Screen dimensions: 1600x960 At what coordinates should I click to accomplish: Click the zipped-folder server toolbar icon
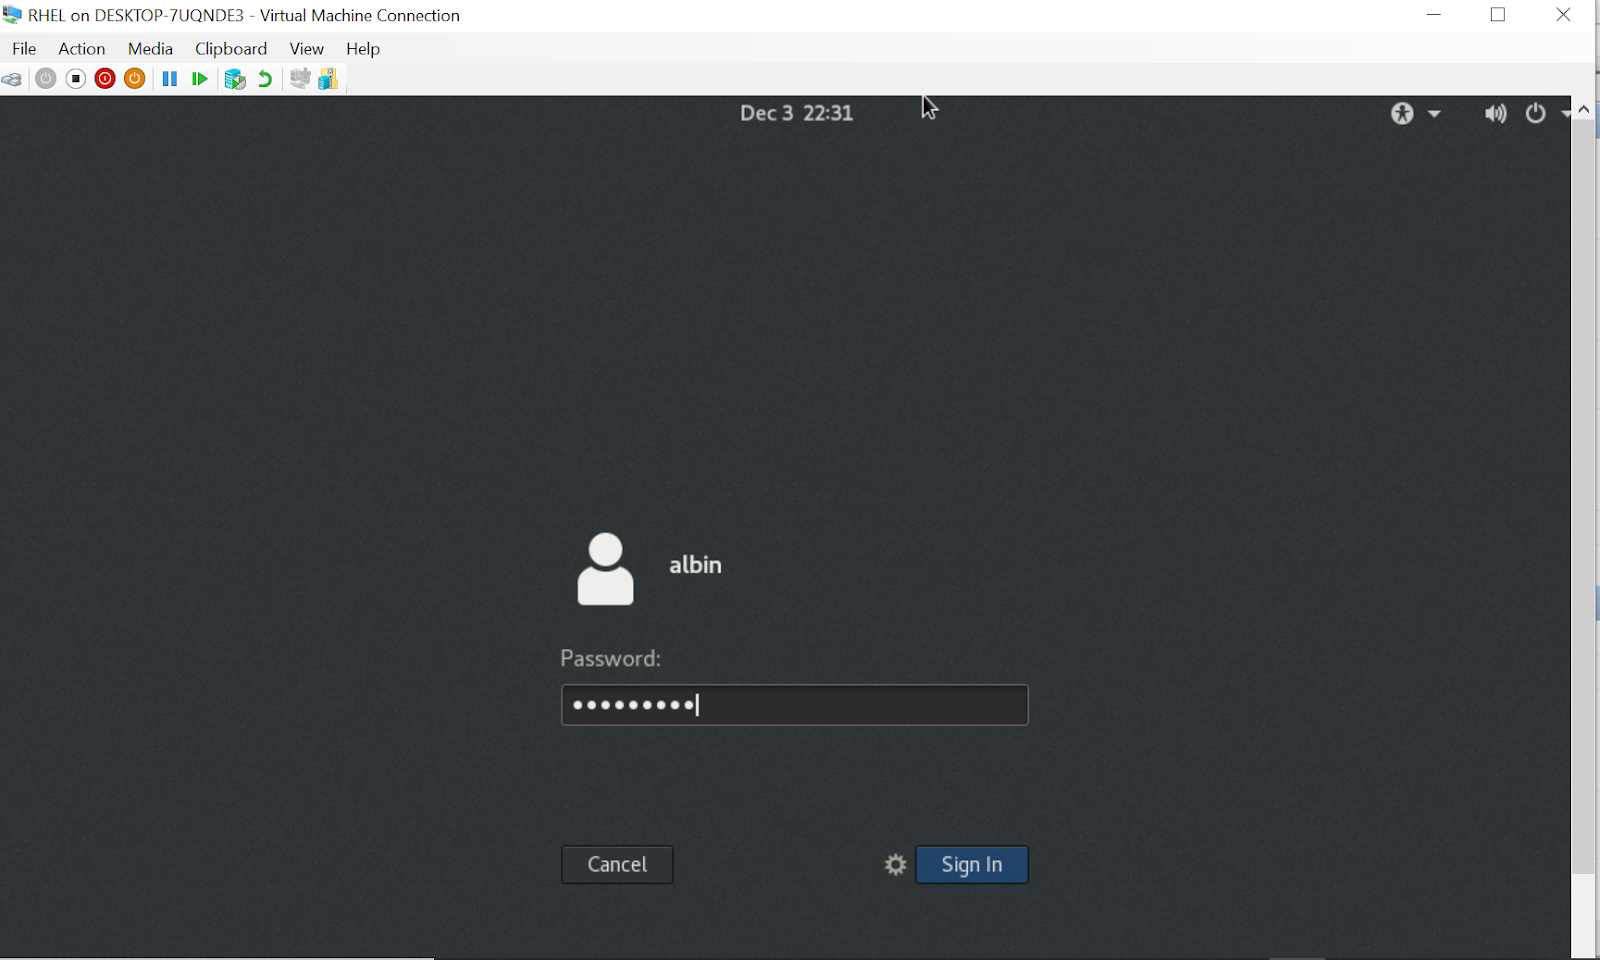click(x=328, y=79)
